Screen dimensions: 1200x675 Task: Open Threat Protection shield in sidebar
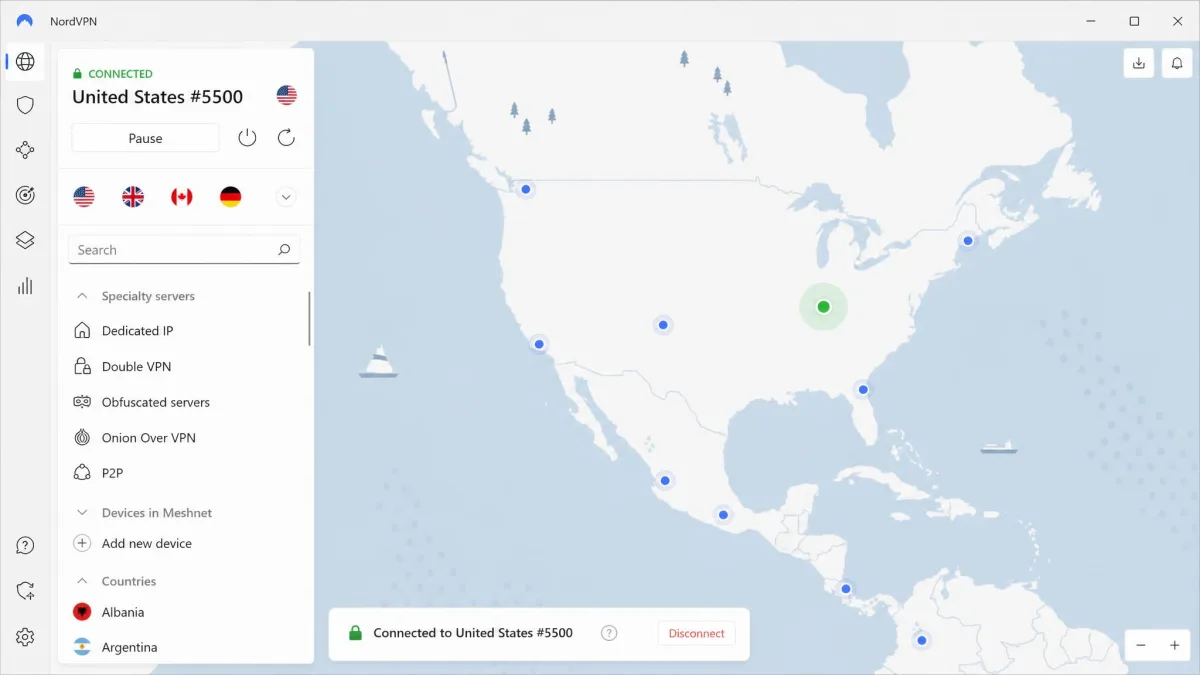25,105
